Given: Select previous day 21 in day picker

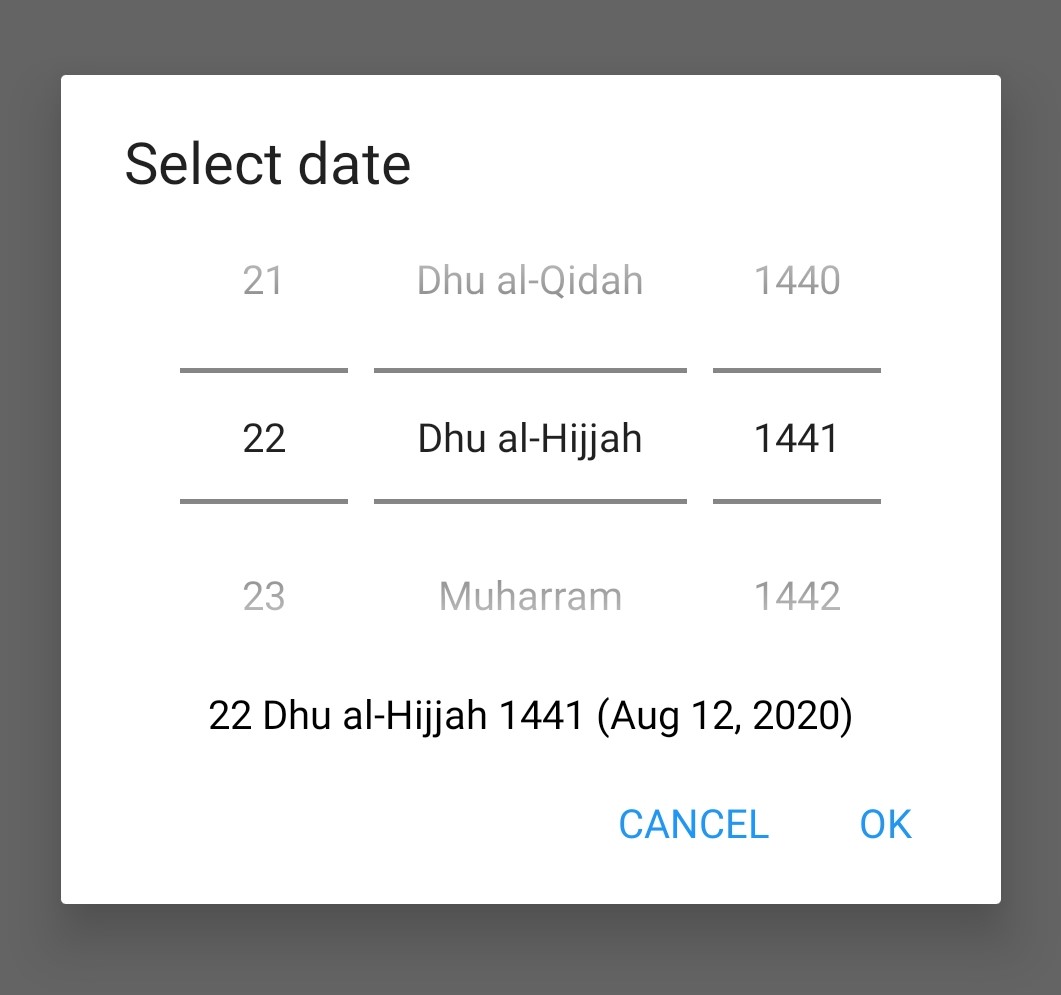Looking at the screenshot, I should click(264, 281).
